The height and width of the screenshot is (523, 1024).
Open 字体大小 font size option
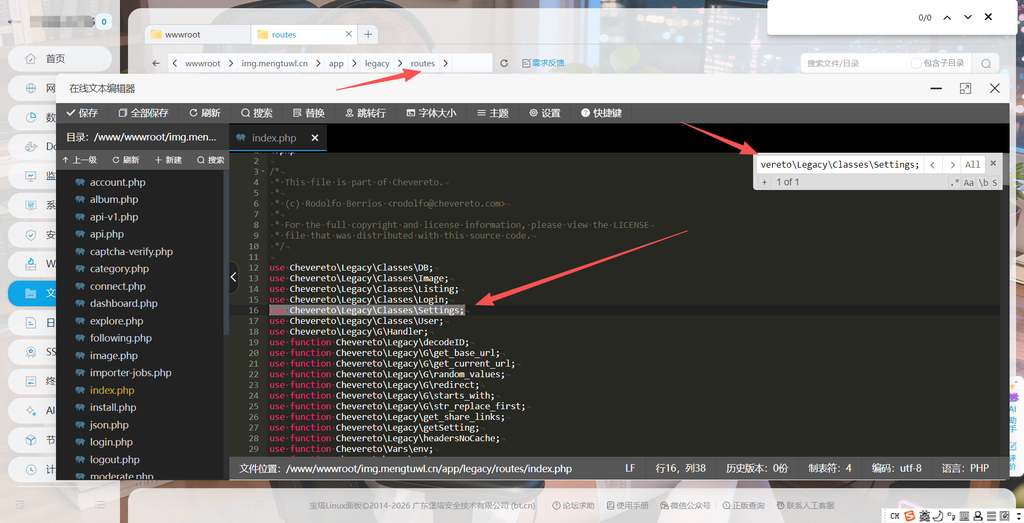[x=431, y=113]
